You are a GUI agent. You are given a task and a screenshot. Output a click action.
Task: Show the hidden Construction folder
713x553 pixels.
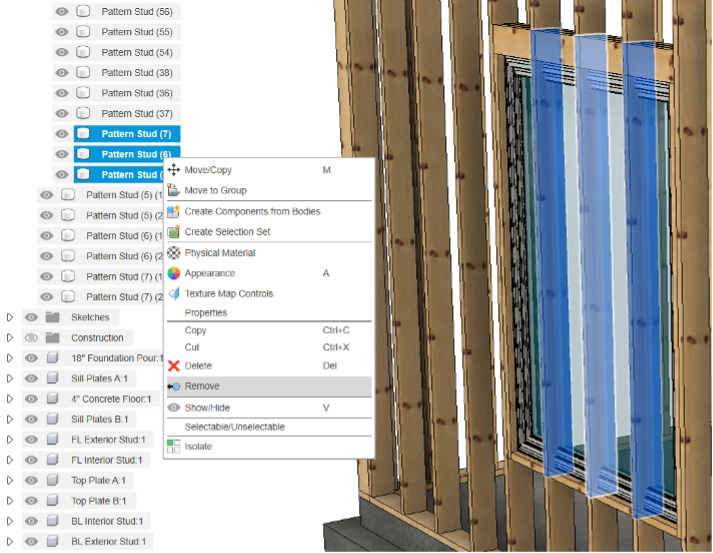click(31, 337)
